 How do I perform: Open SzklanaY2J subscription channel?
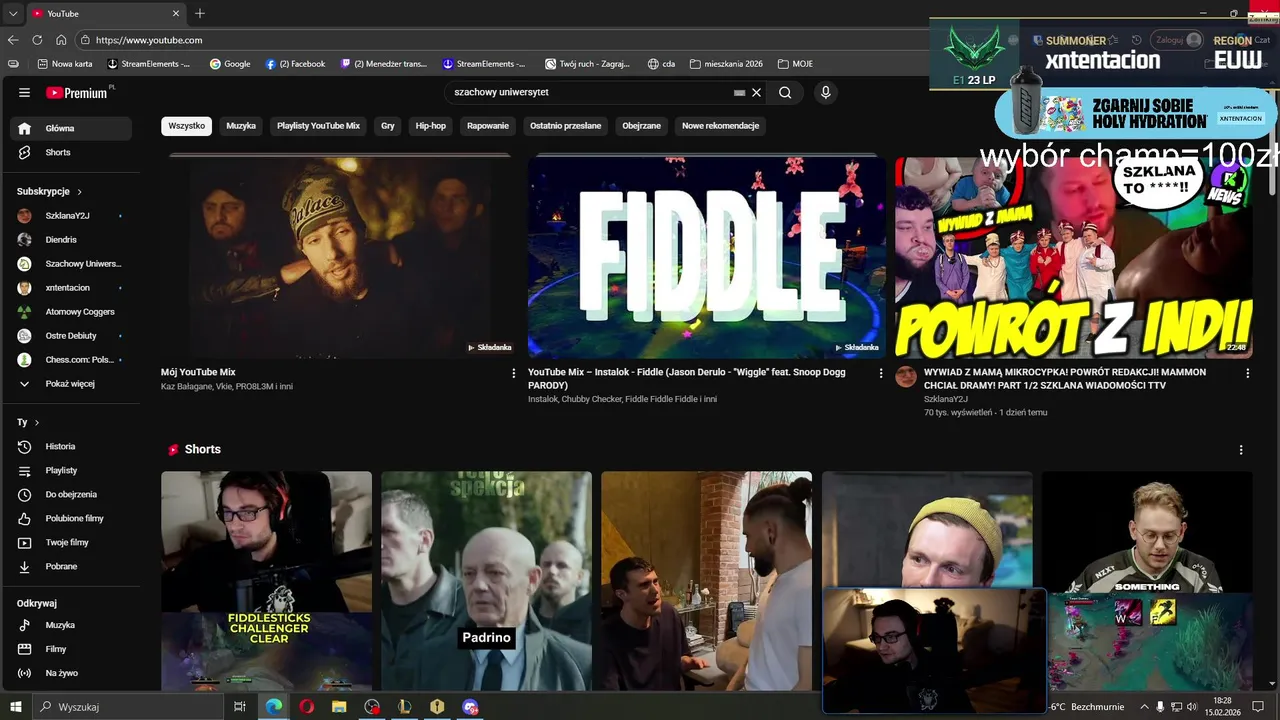point(71,215)
